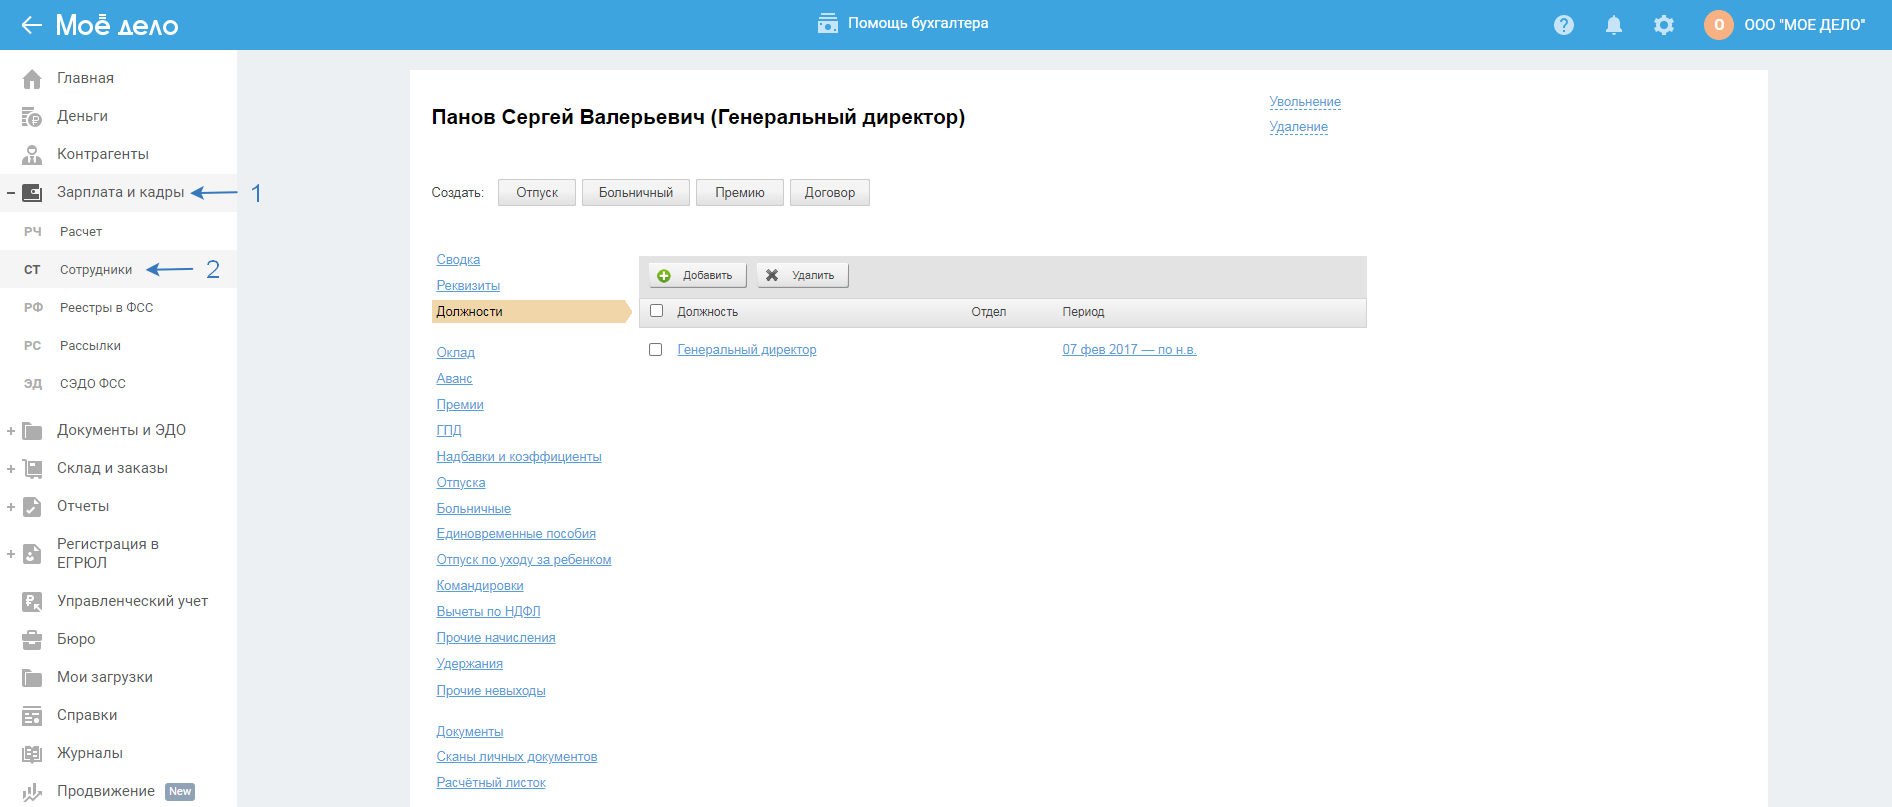
Task: Open the СЭДО ФСС submenu item
Action: coord(93,384)
